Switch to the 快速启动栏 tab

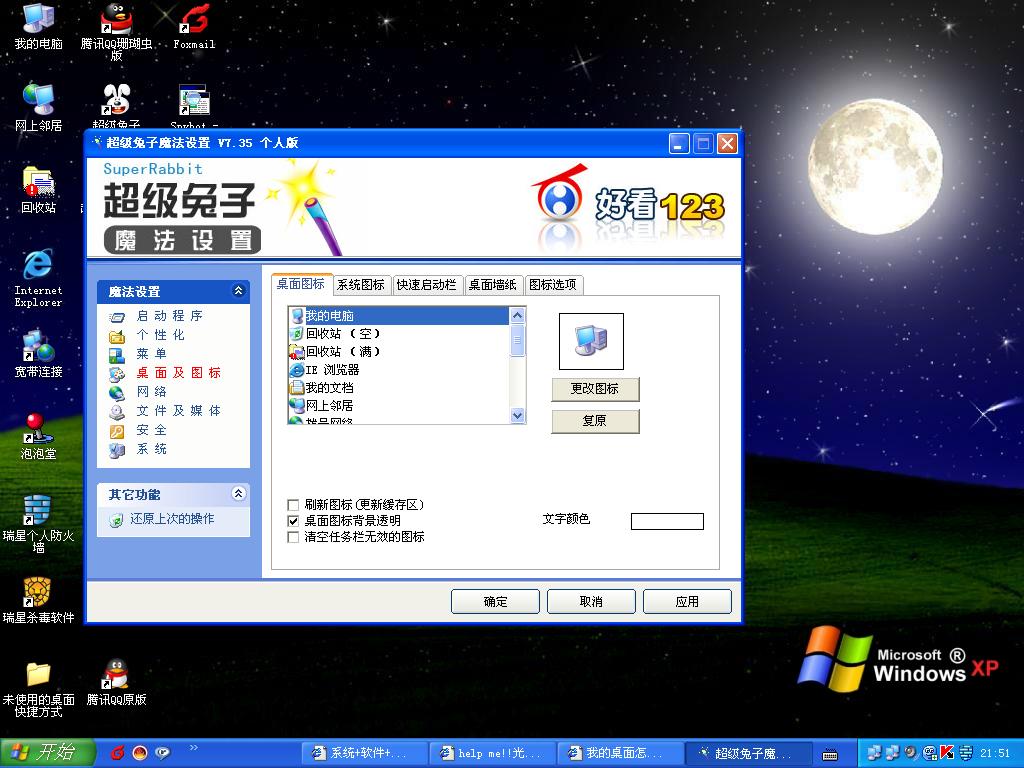(x=426, y=285)
